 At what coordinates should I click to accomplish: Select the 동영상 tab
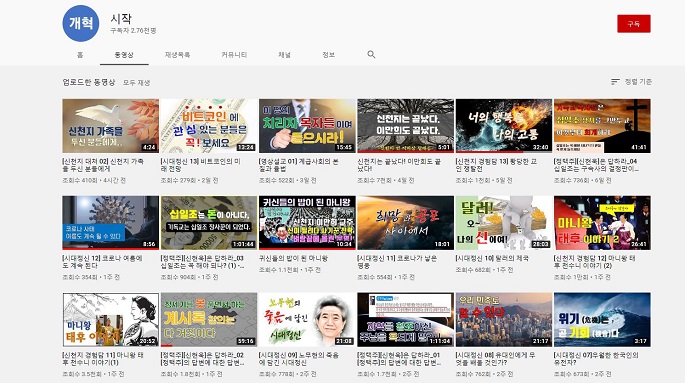(x=124, y=55)
